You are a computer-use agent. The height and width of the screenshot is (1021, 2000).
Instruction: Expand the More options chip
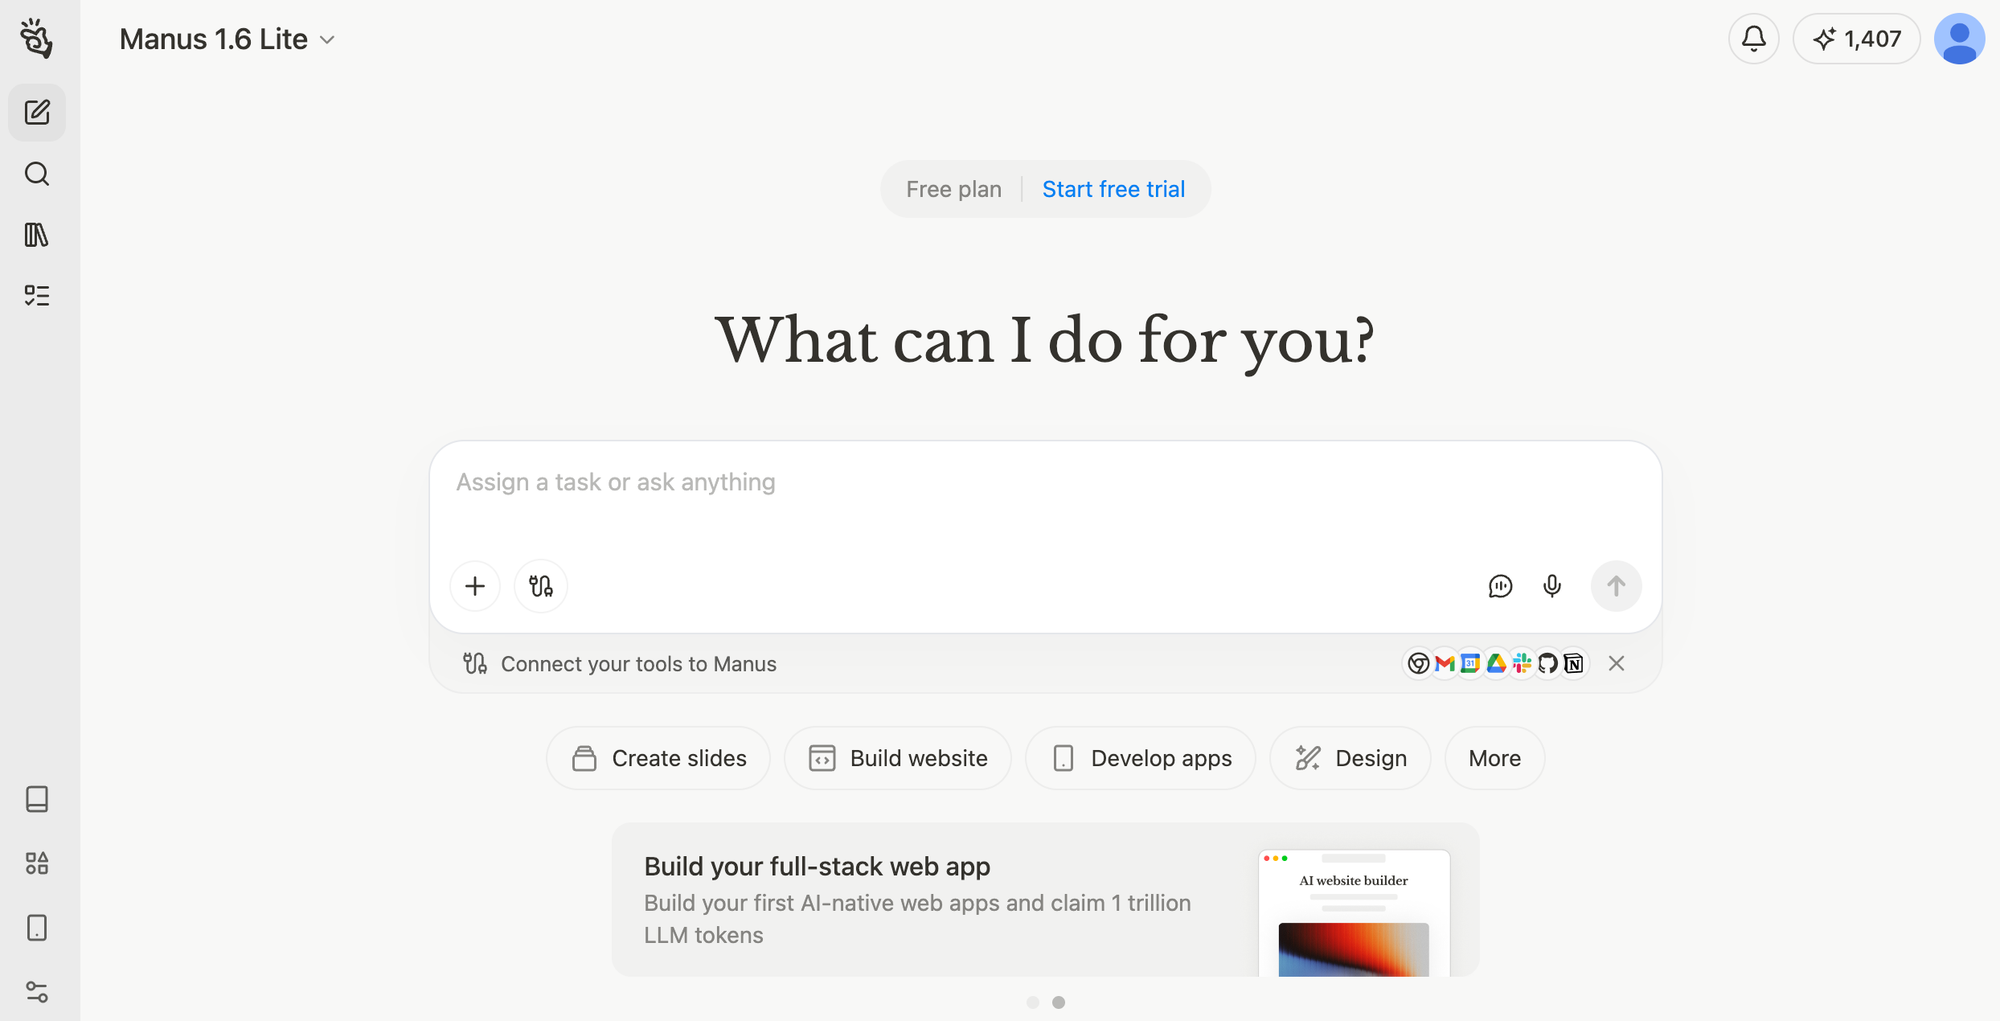[x=1494, y=759]
